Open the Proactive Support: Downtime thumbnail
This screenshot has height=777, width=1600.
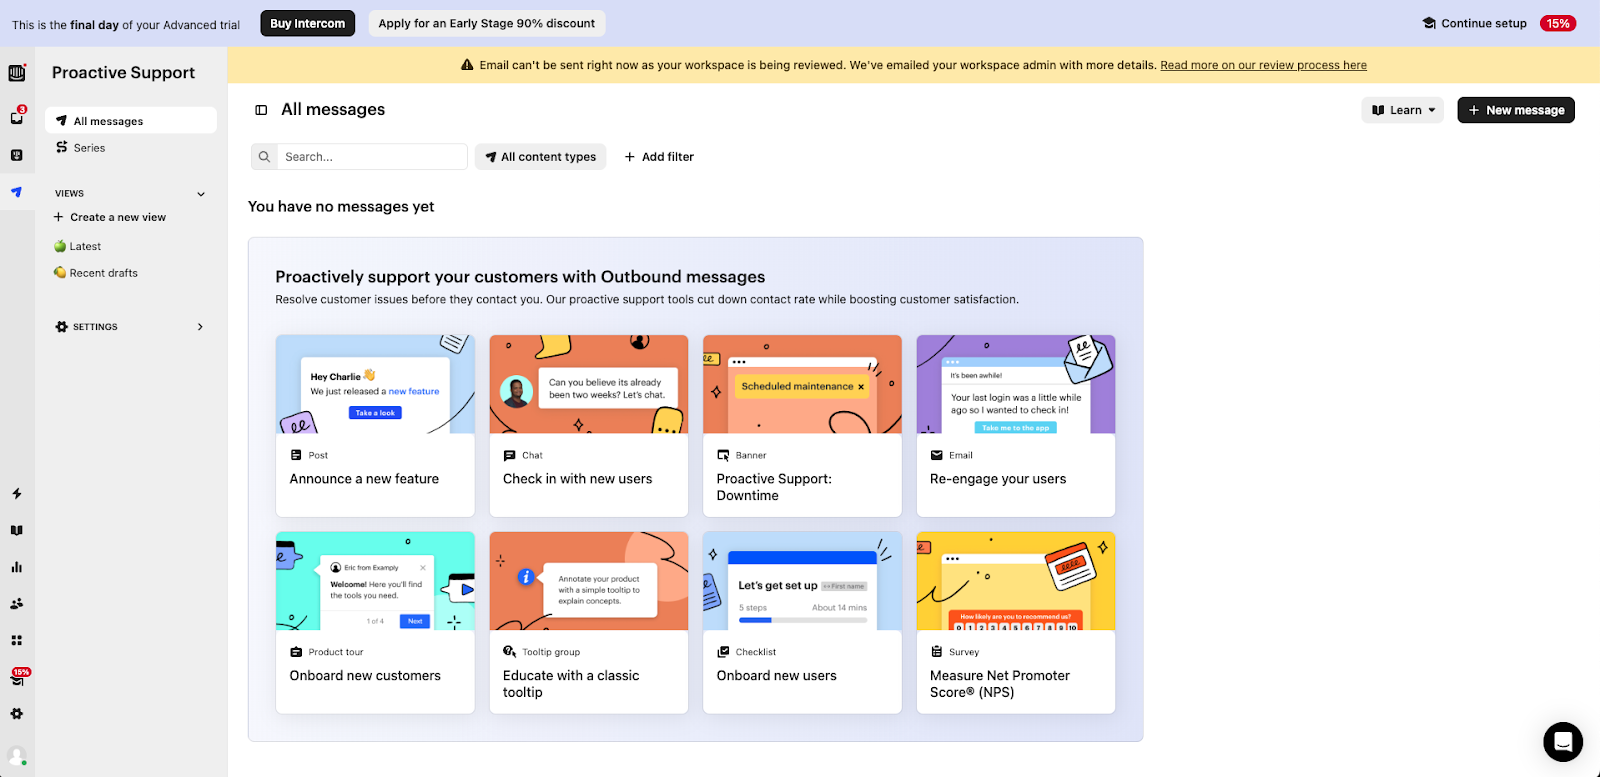(802, 384)
